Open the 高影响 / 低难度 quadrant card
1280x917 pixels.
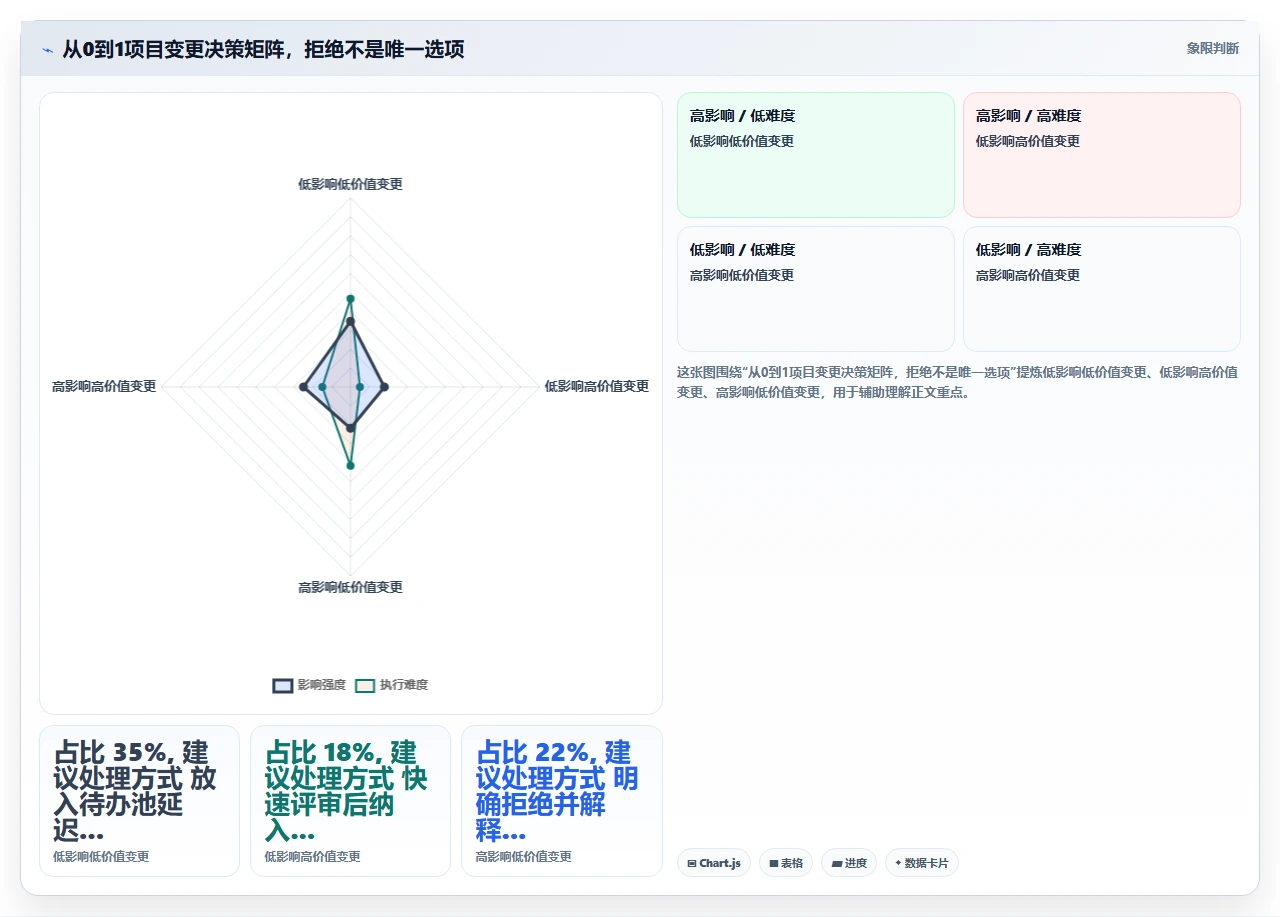click(x=816, y=155)
